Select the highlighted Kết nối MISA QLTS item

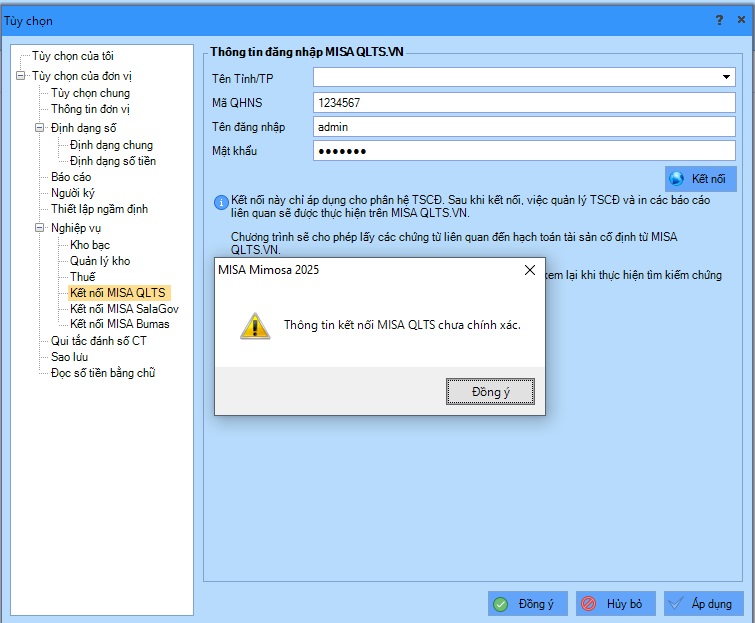119,293
